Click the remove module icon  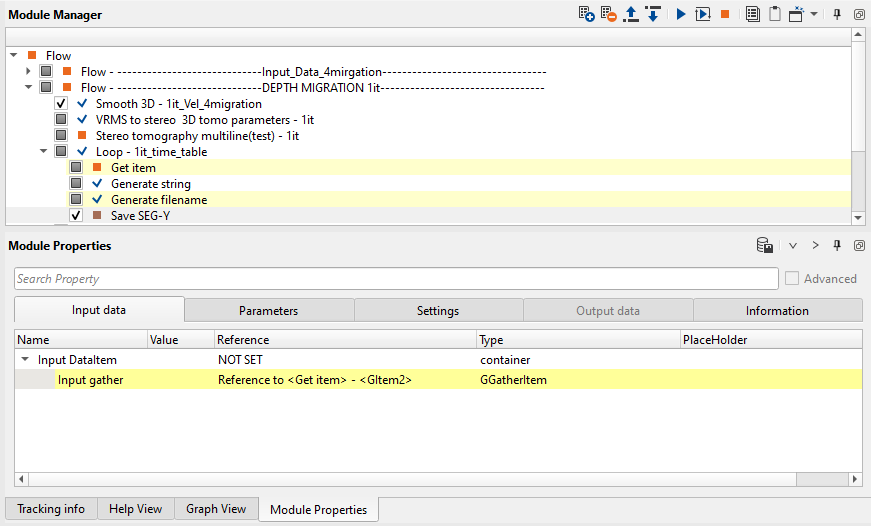pyautogui.click(x=609, y=14)
